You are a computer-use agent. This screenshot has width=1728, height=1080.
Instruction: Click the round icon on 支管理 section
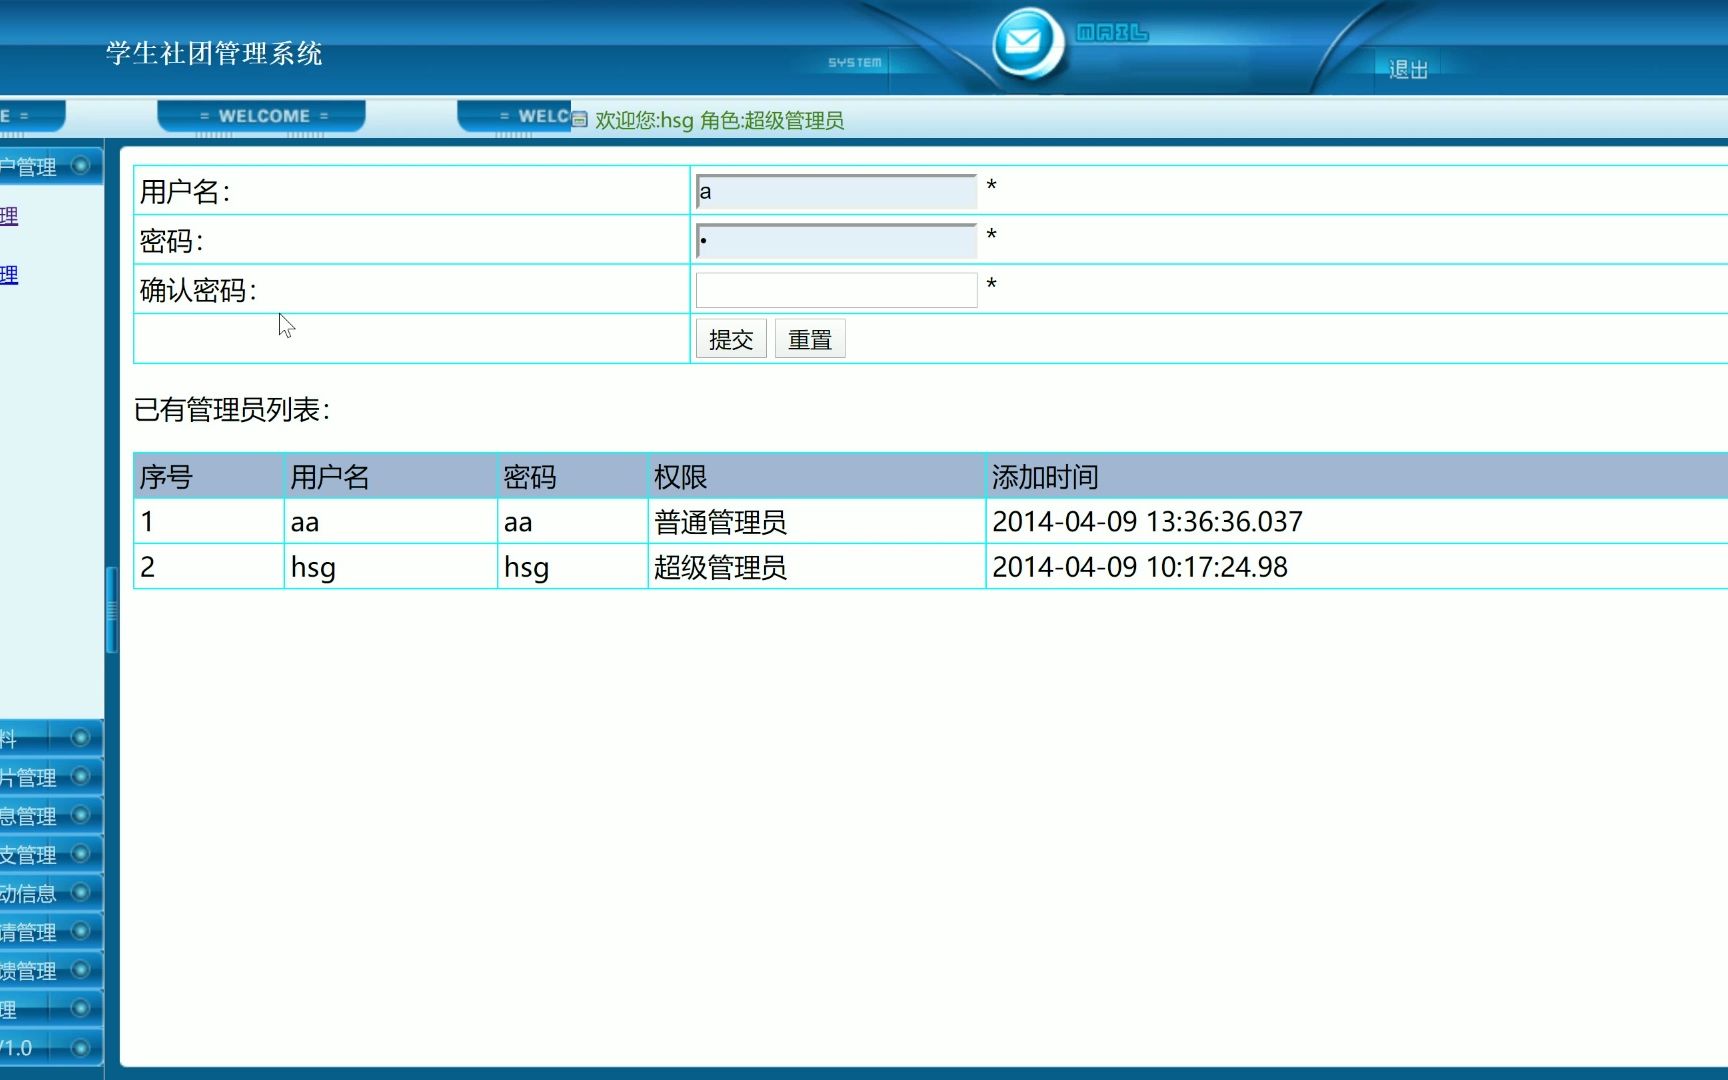pos(81,853)
